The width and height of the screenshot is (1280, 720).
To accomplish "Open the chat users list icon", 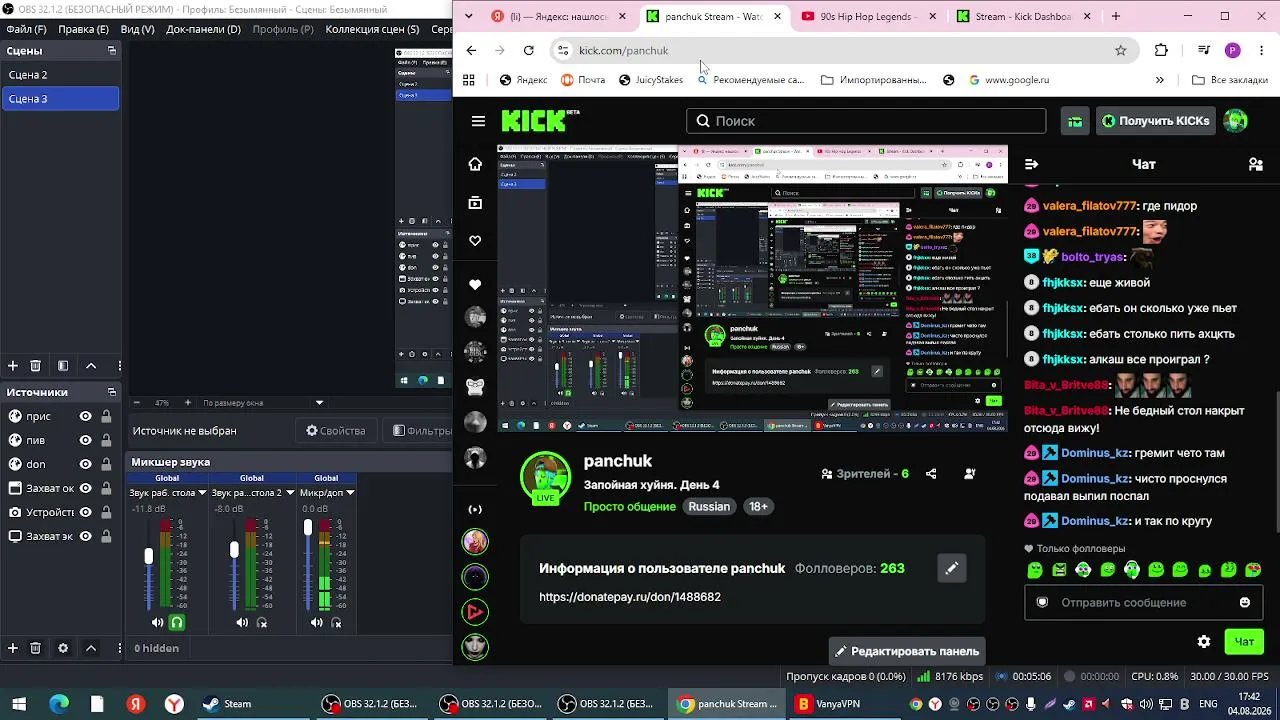I will [1256, 164].
